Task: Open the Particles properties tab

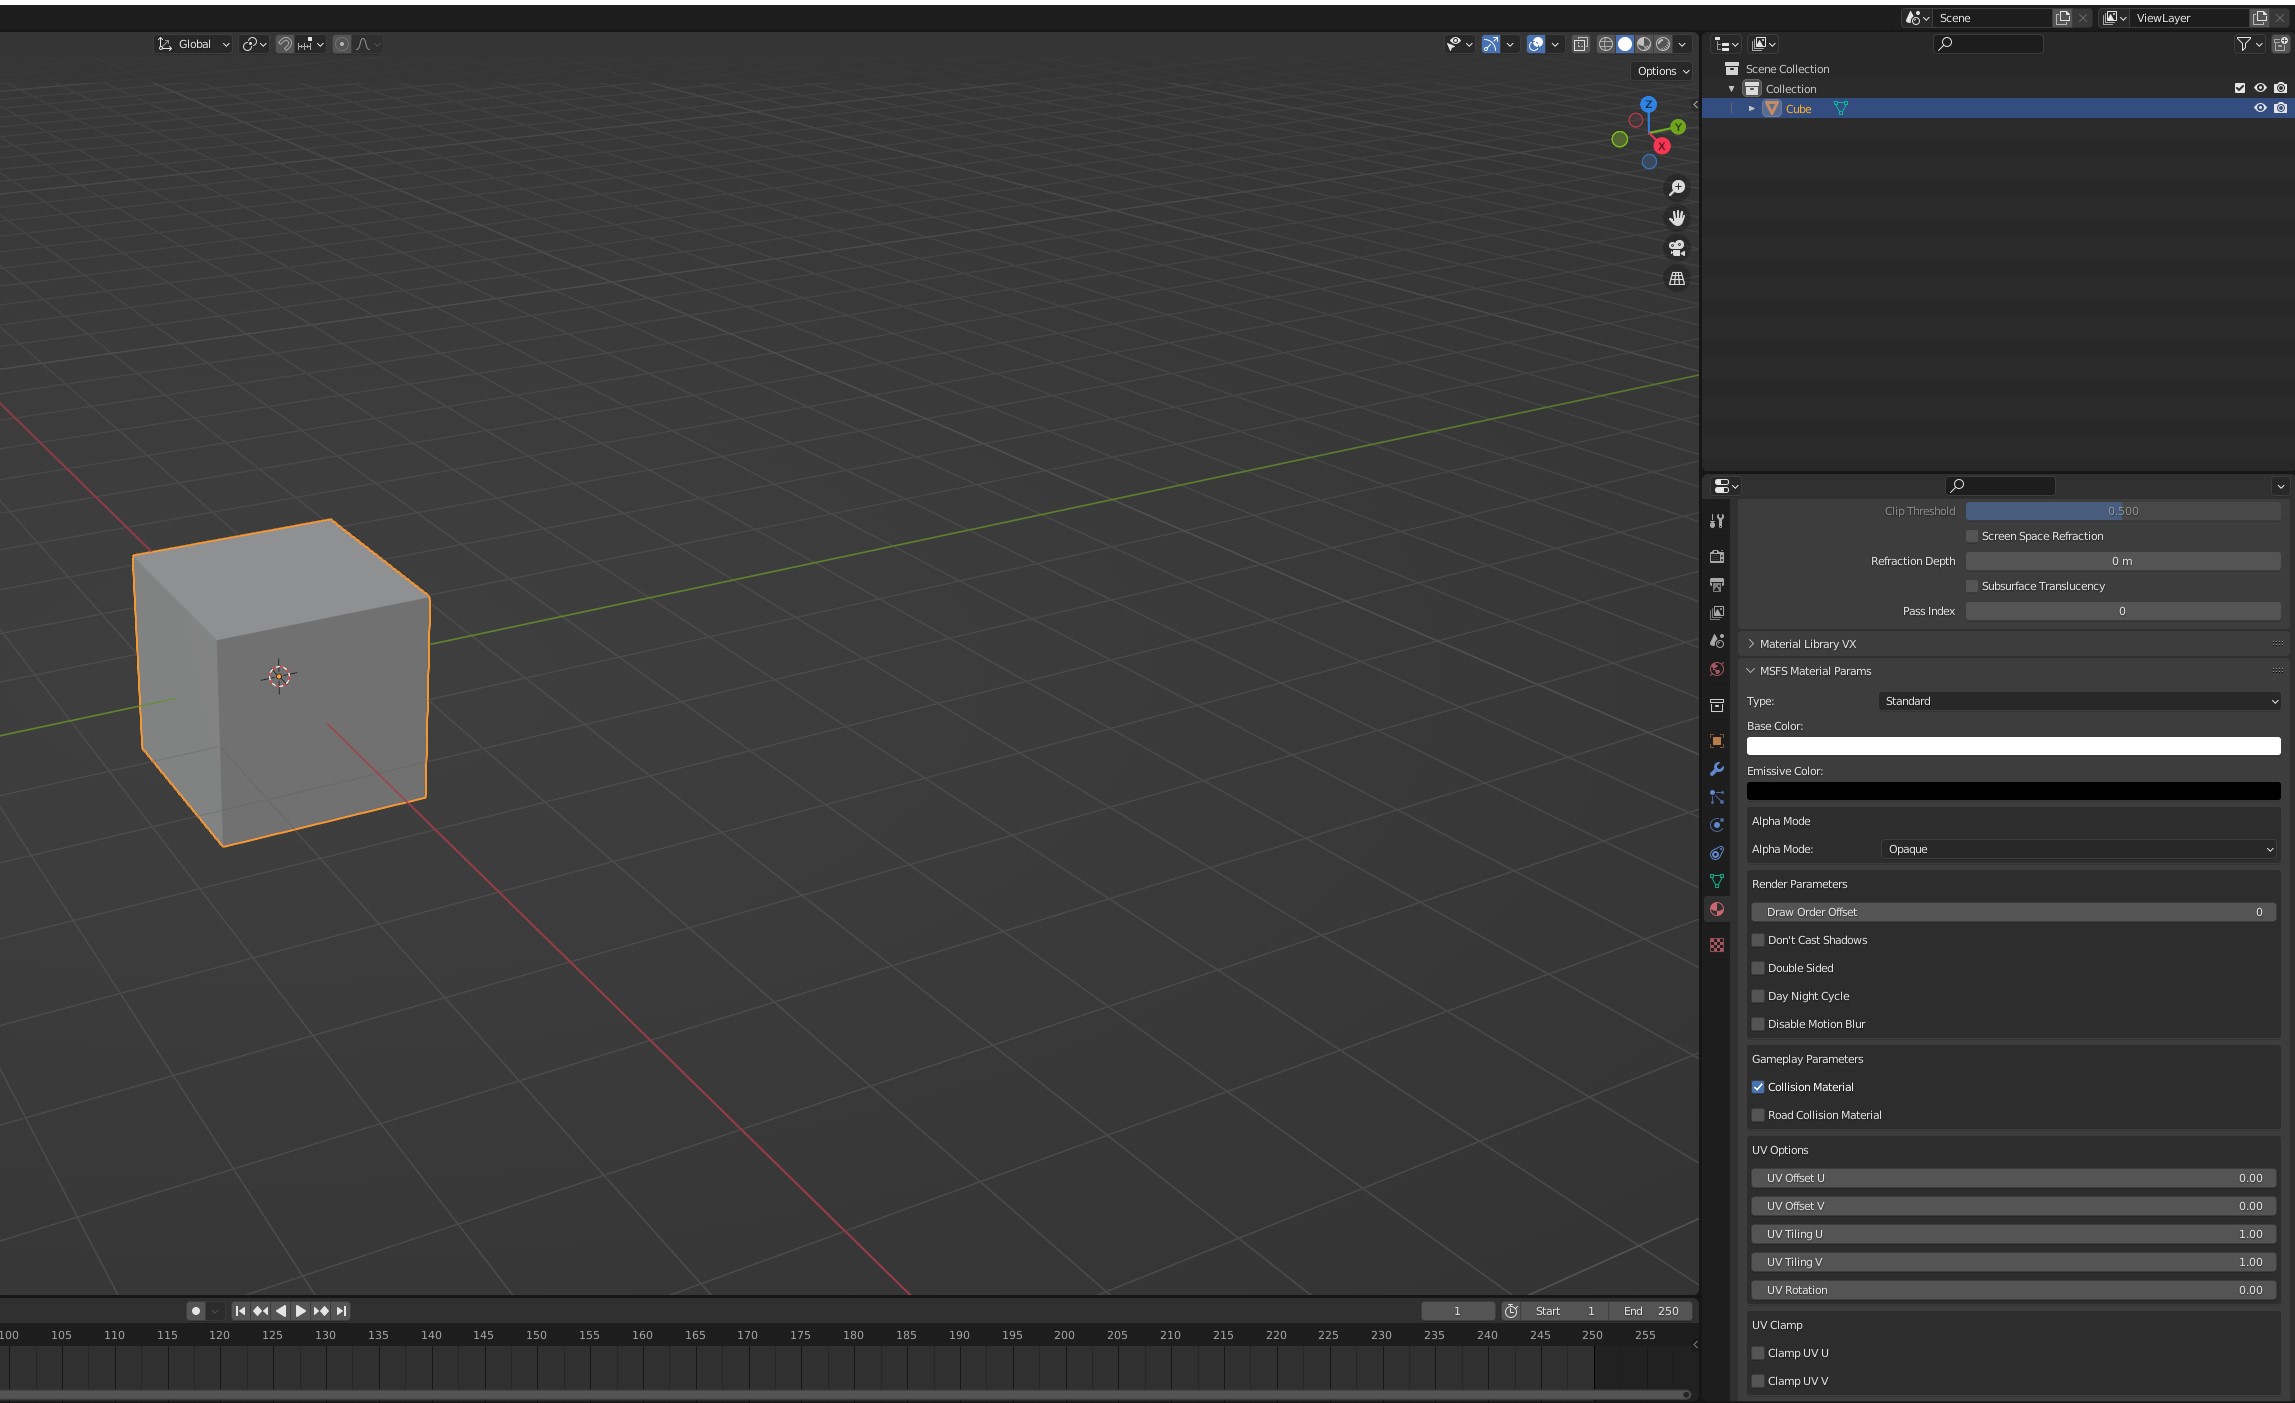Action: click(1717, 797)
